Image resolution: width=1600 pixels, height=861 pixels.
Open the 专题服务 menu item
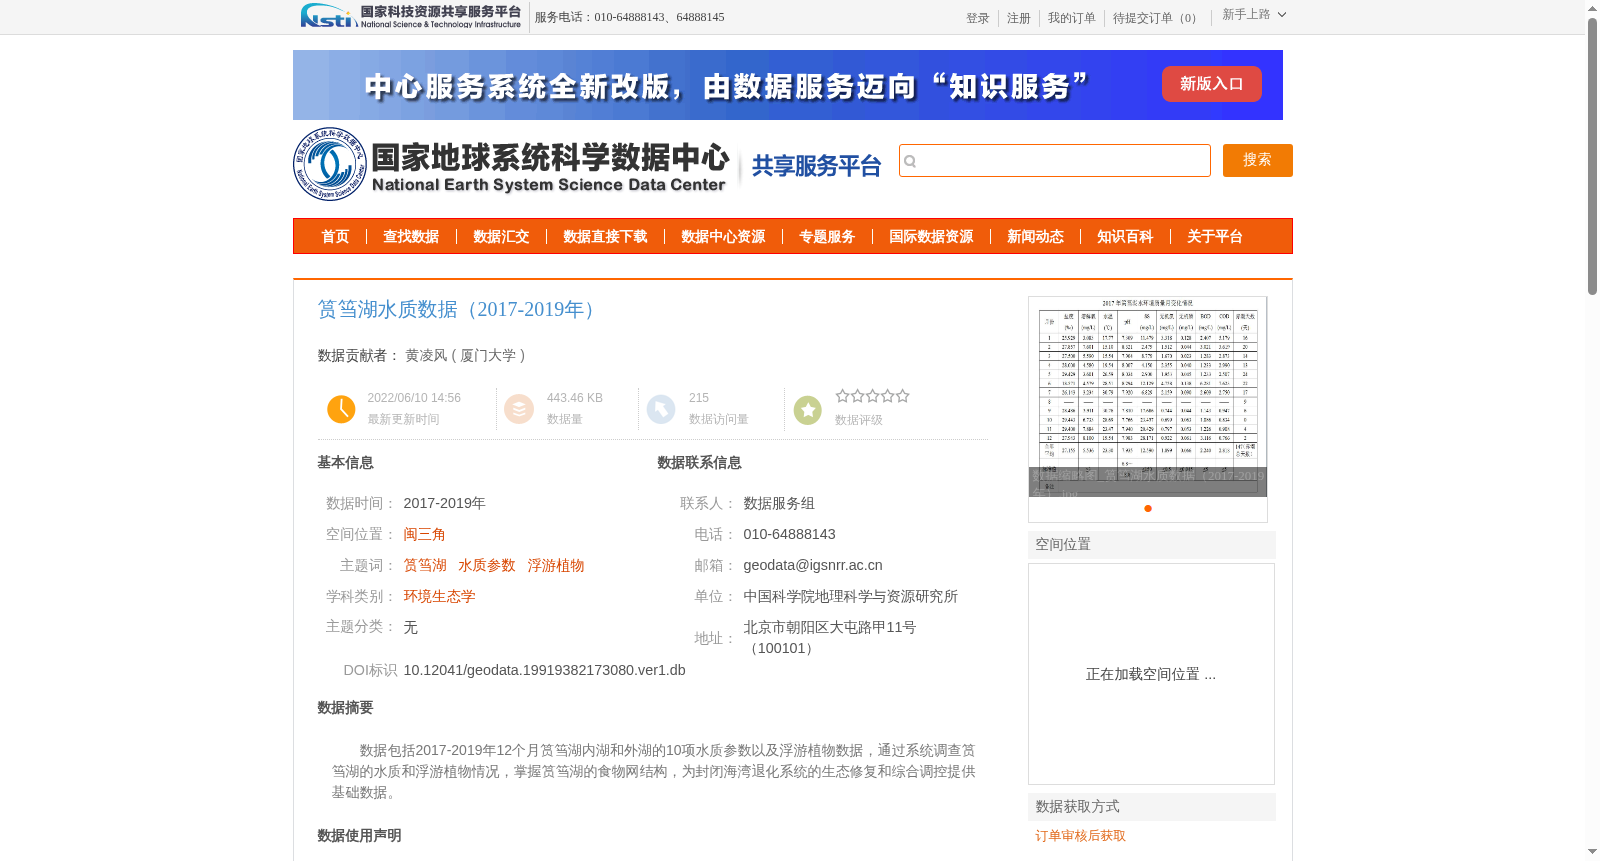(x=827, y=237)
